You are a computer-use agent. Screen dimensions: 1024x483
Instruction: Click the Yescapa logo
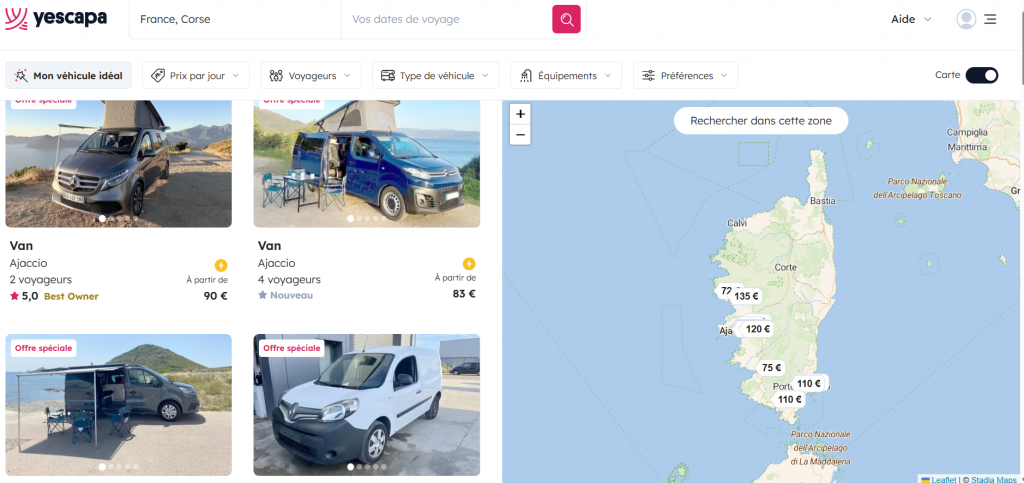pos(56,18)
